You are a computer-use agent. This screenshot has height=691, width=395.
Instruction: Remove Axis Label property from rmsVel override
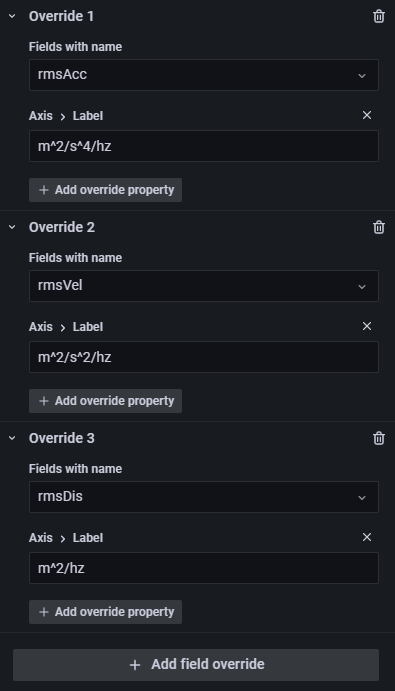point(367,327)
